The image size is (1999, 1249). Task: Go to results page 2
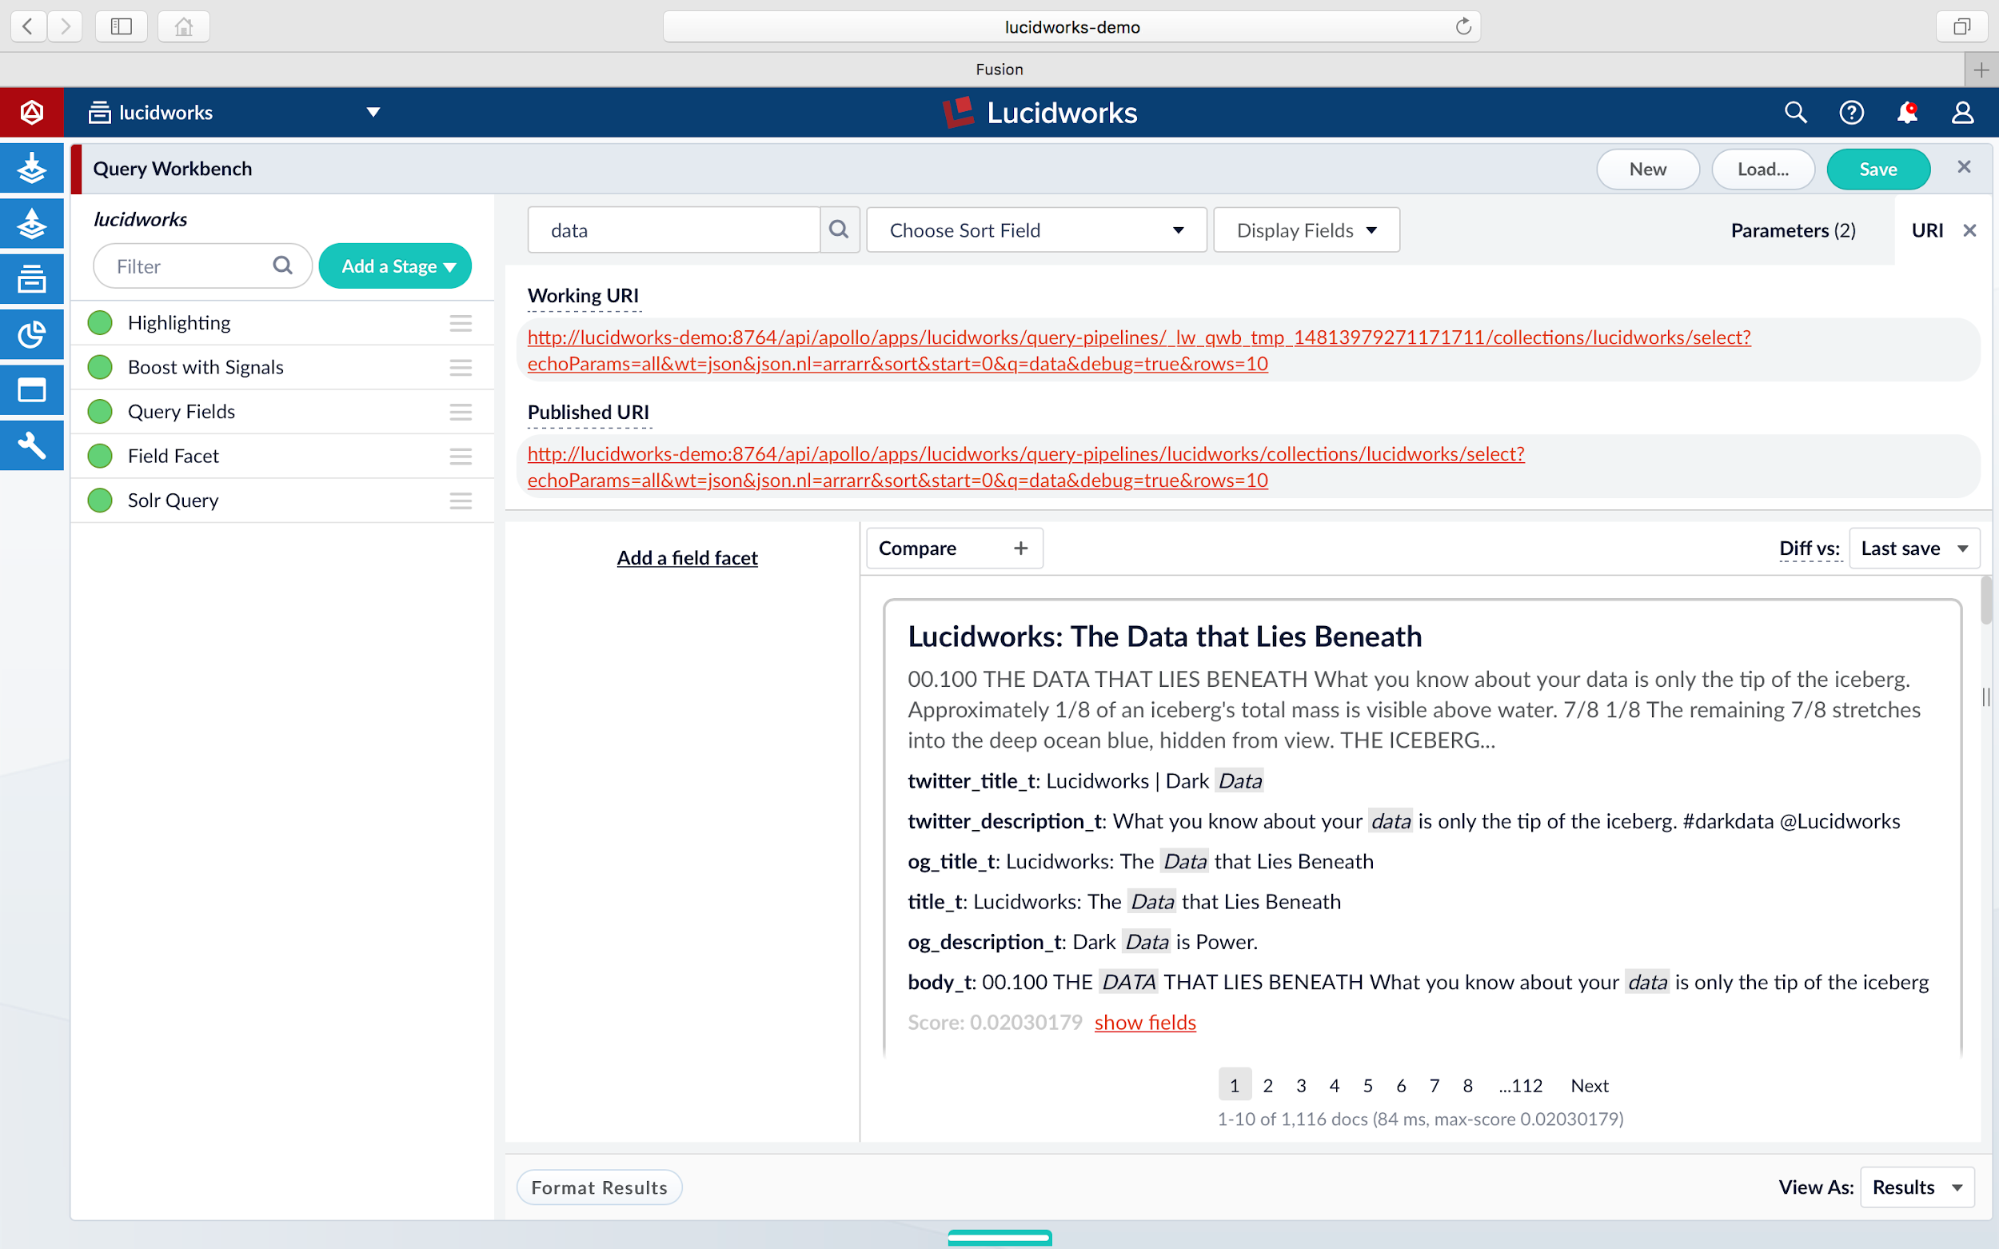tap(1267, 1085)
